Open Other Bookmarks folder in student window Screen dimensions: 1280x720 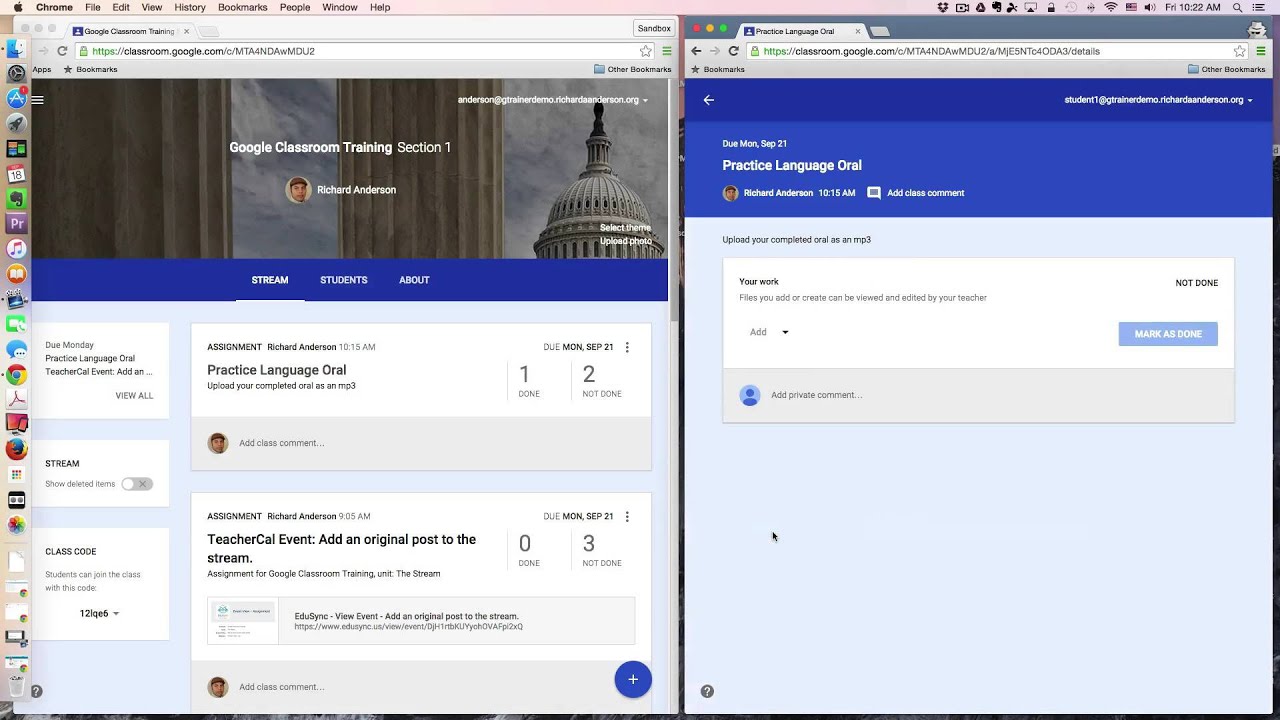[x=1226, y=69]
